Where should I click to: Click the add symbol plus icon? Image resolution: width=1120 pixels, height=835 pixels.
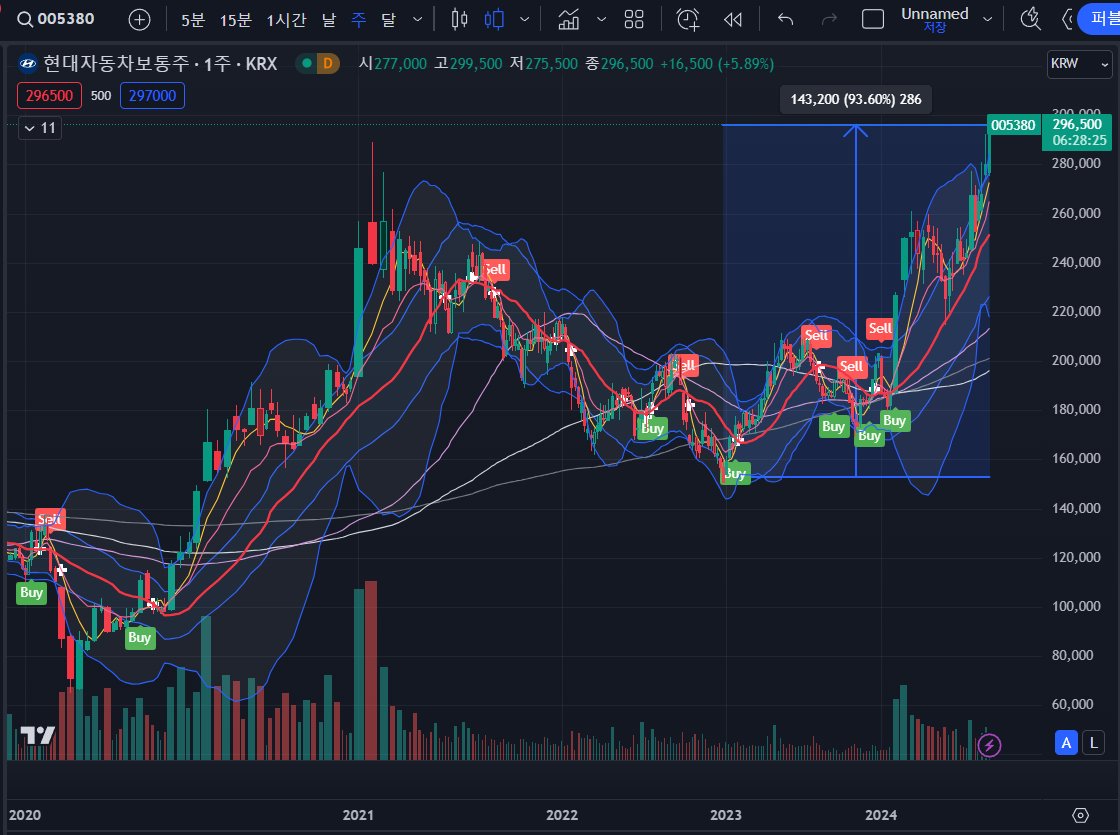point(139,20)
